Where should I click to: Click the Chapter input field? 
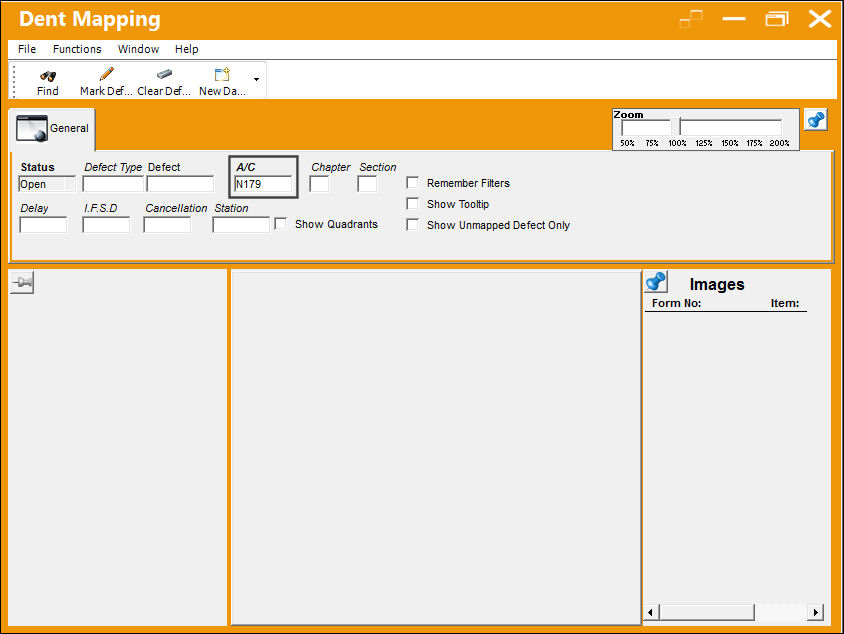tap(319, 184)
